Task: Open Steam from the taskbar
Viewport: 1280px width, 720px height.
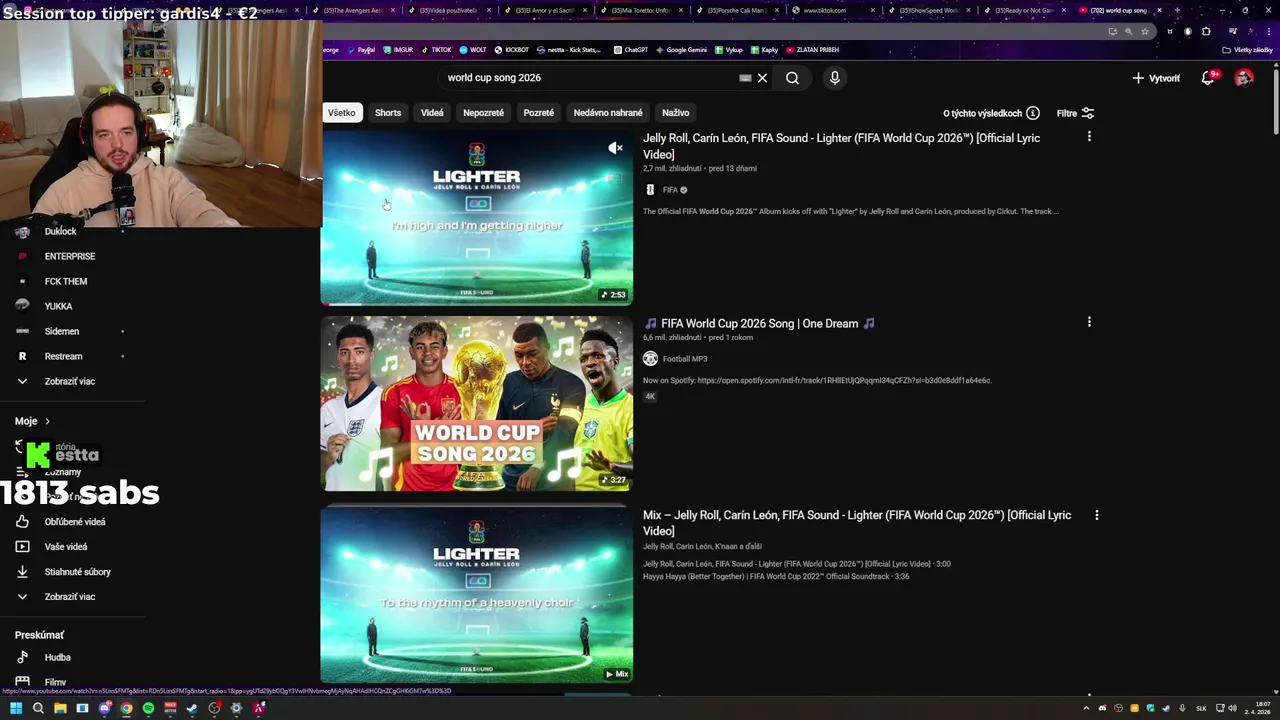Action: click(192, 708)
